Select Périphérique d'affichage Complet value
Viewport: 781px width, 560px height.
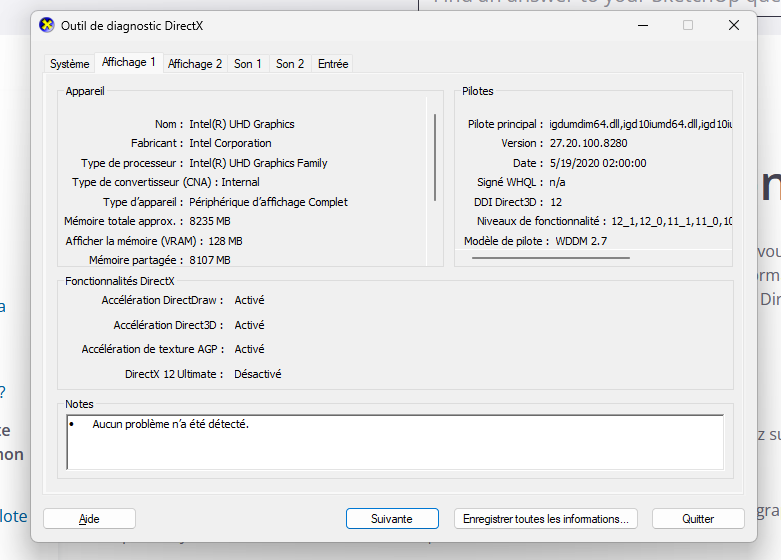click(x=268, y=202)
